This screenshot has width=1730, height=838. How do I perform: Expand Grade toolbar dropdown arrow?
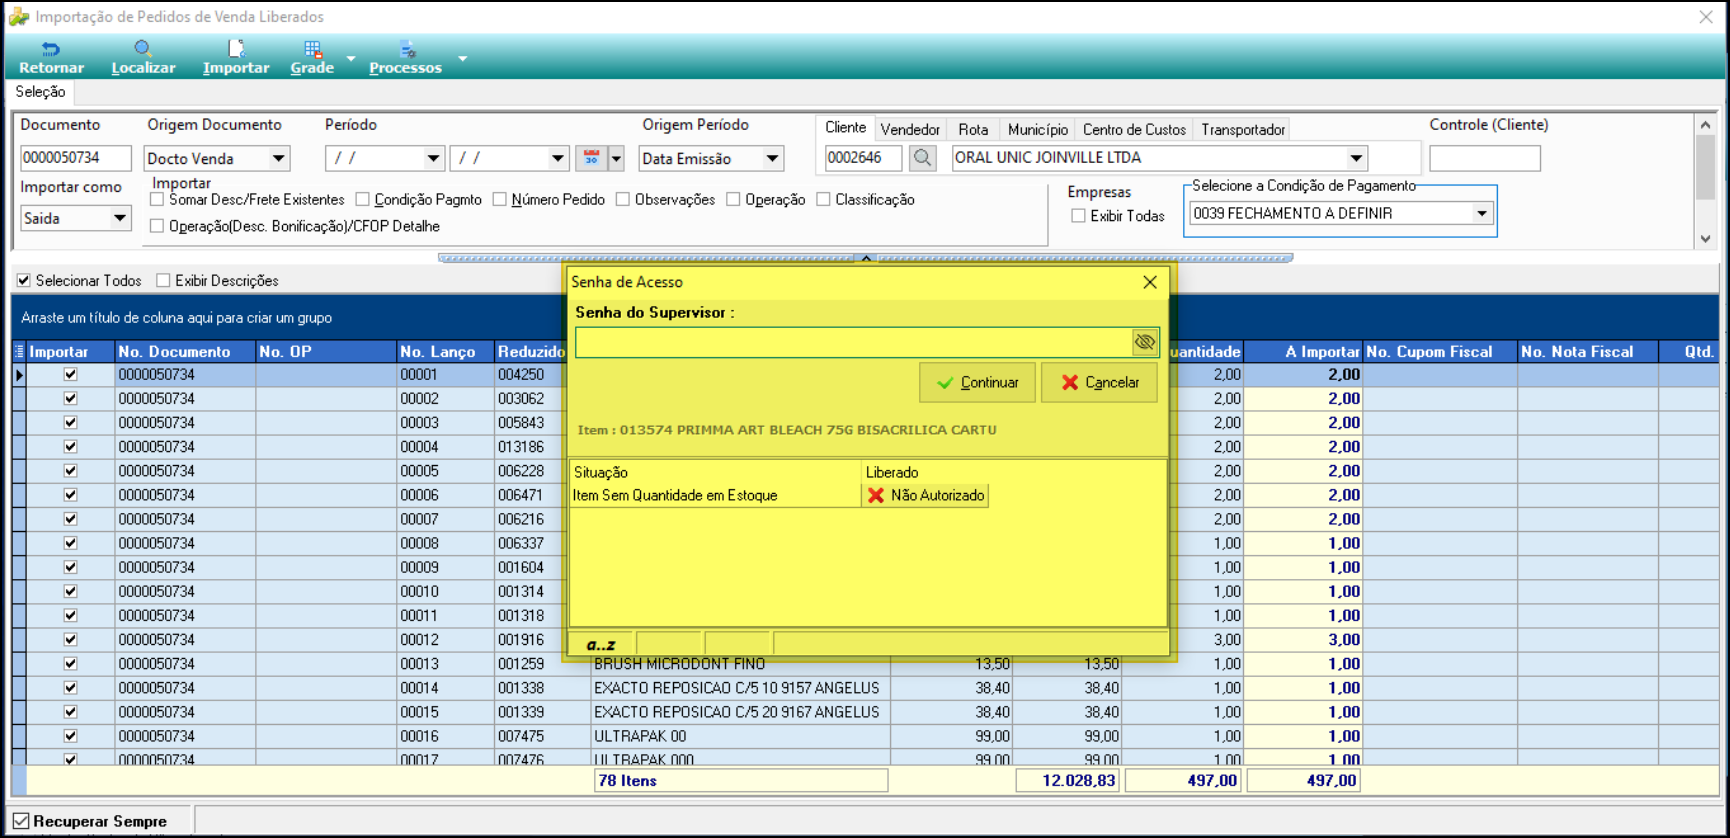351,59
